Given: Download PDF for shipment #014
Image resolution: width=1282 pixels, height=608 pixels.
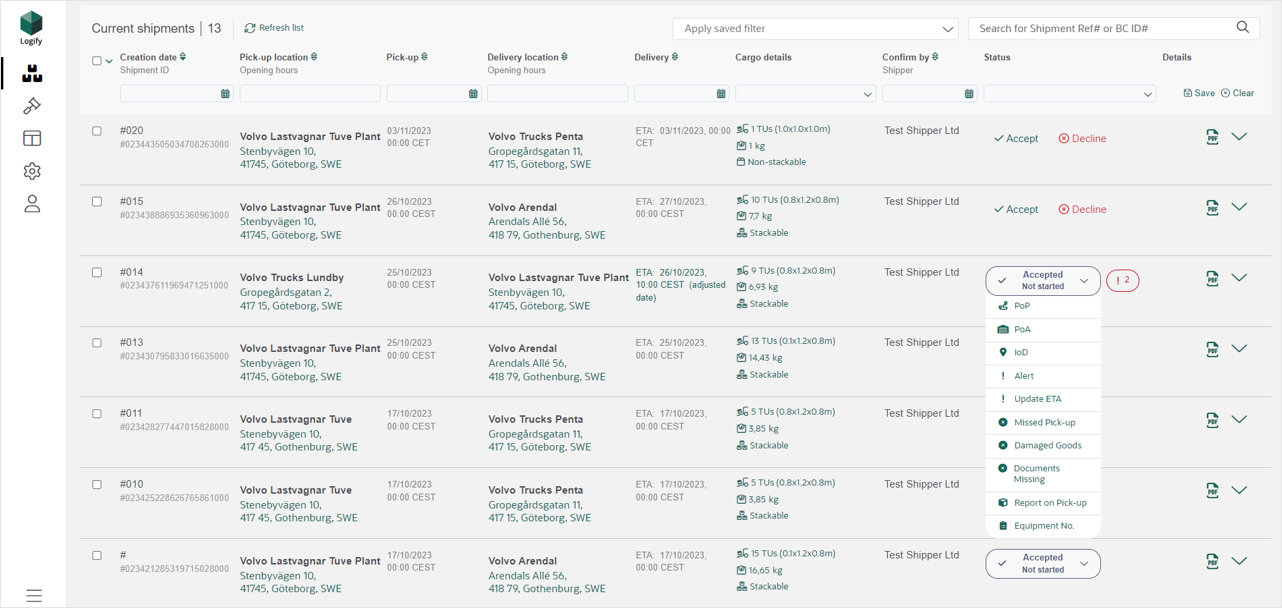Looking at the screenshot, I should click(1212, 278).
